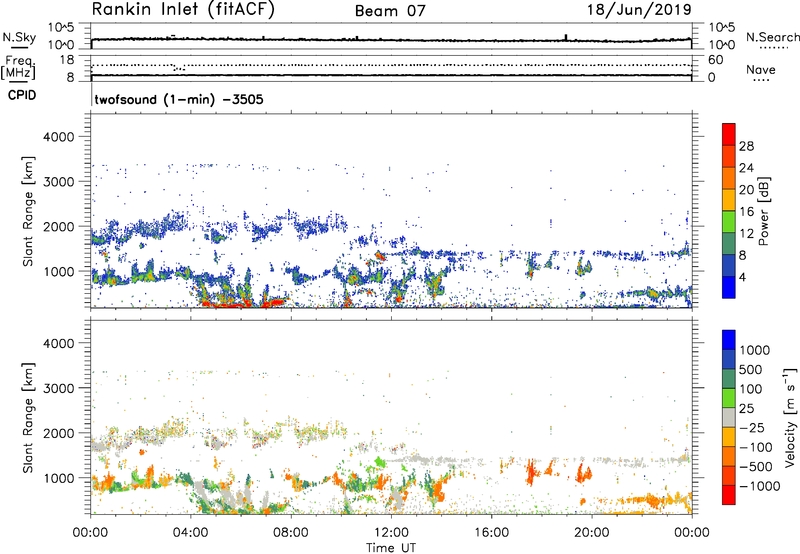The width and height of the screenshot is (800, 554).
Task: Click the gray segment of Velocity color bar
Action: pos(729,418)
